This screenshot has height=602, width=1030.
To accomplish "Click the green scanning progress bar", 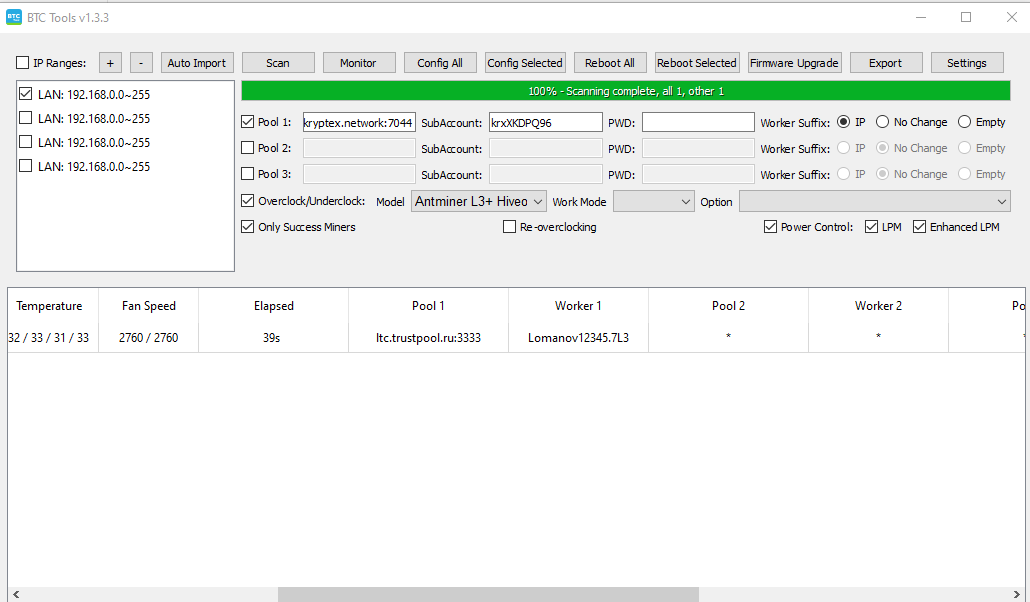I will 626,91.
